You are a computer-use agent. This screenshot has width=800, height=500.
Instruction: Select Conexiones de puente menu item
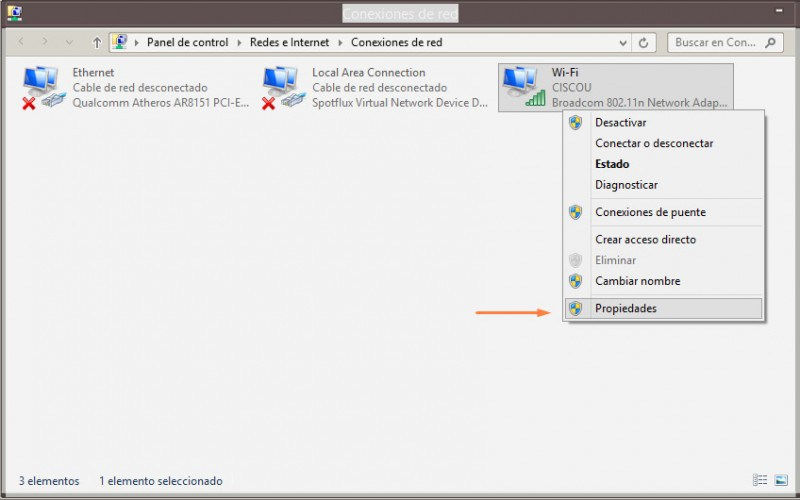pyautogui.click(x=664, y=212)
